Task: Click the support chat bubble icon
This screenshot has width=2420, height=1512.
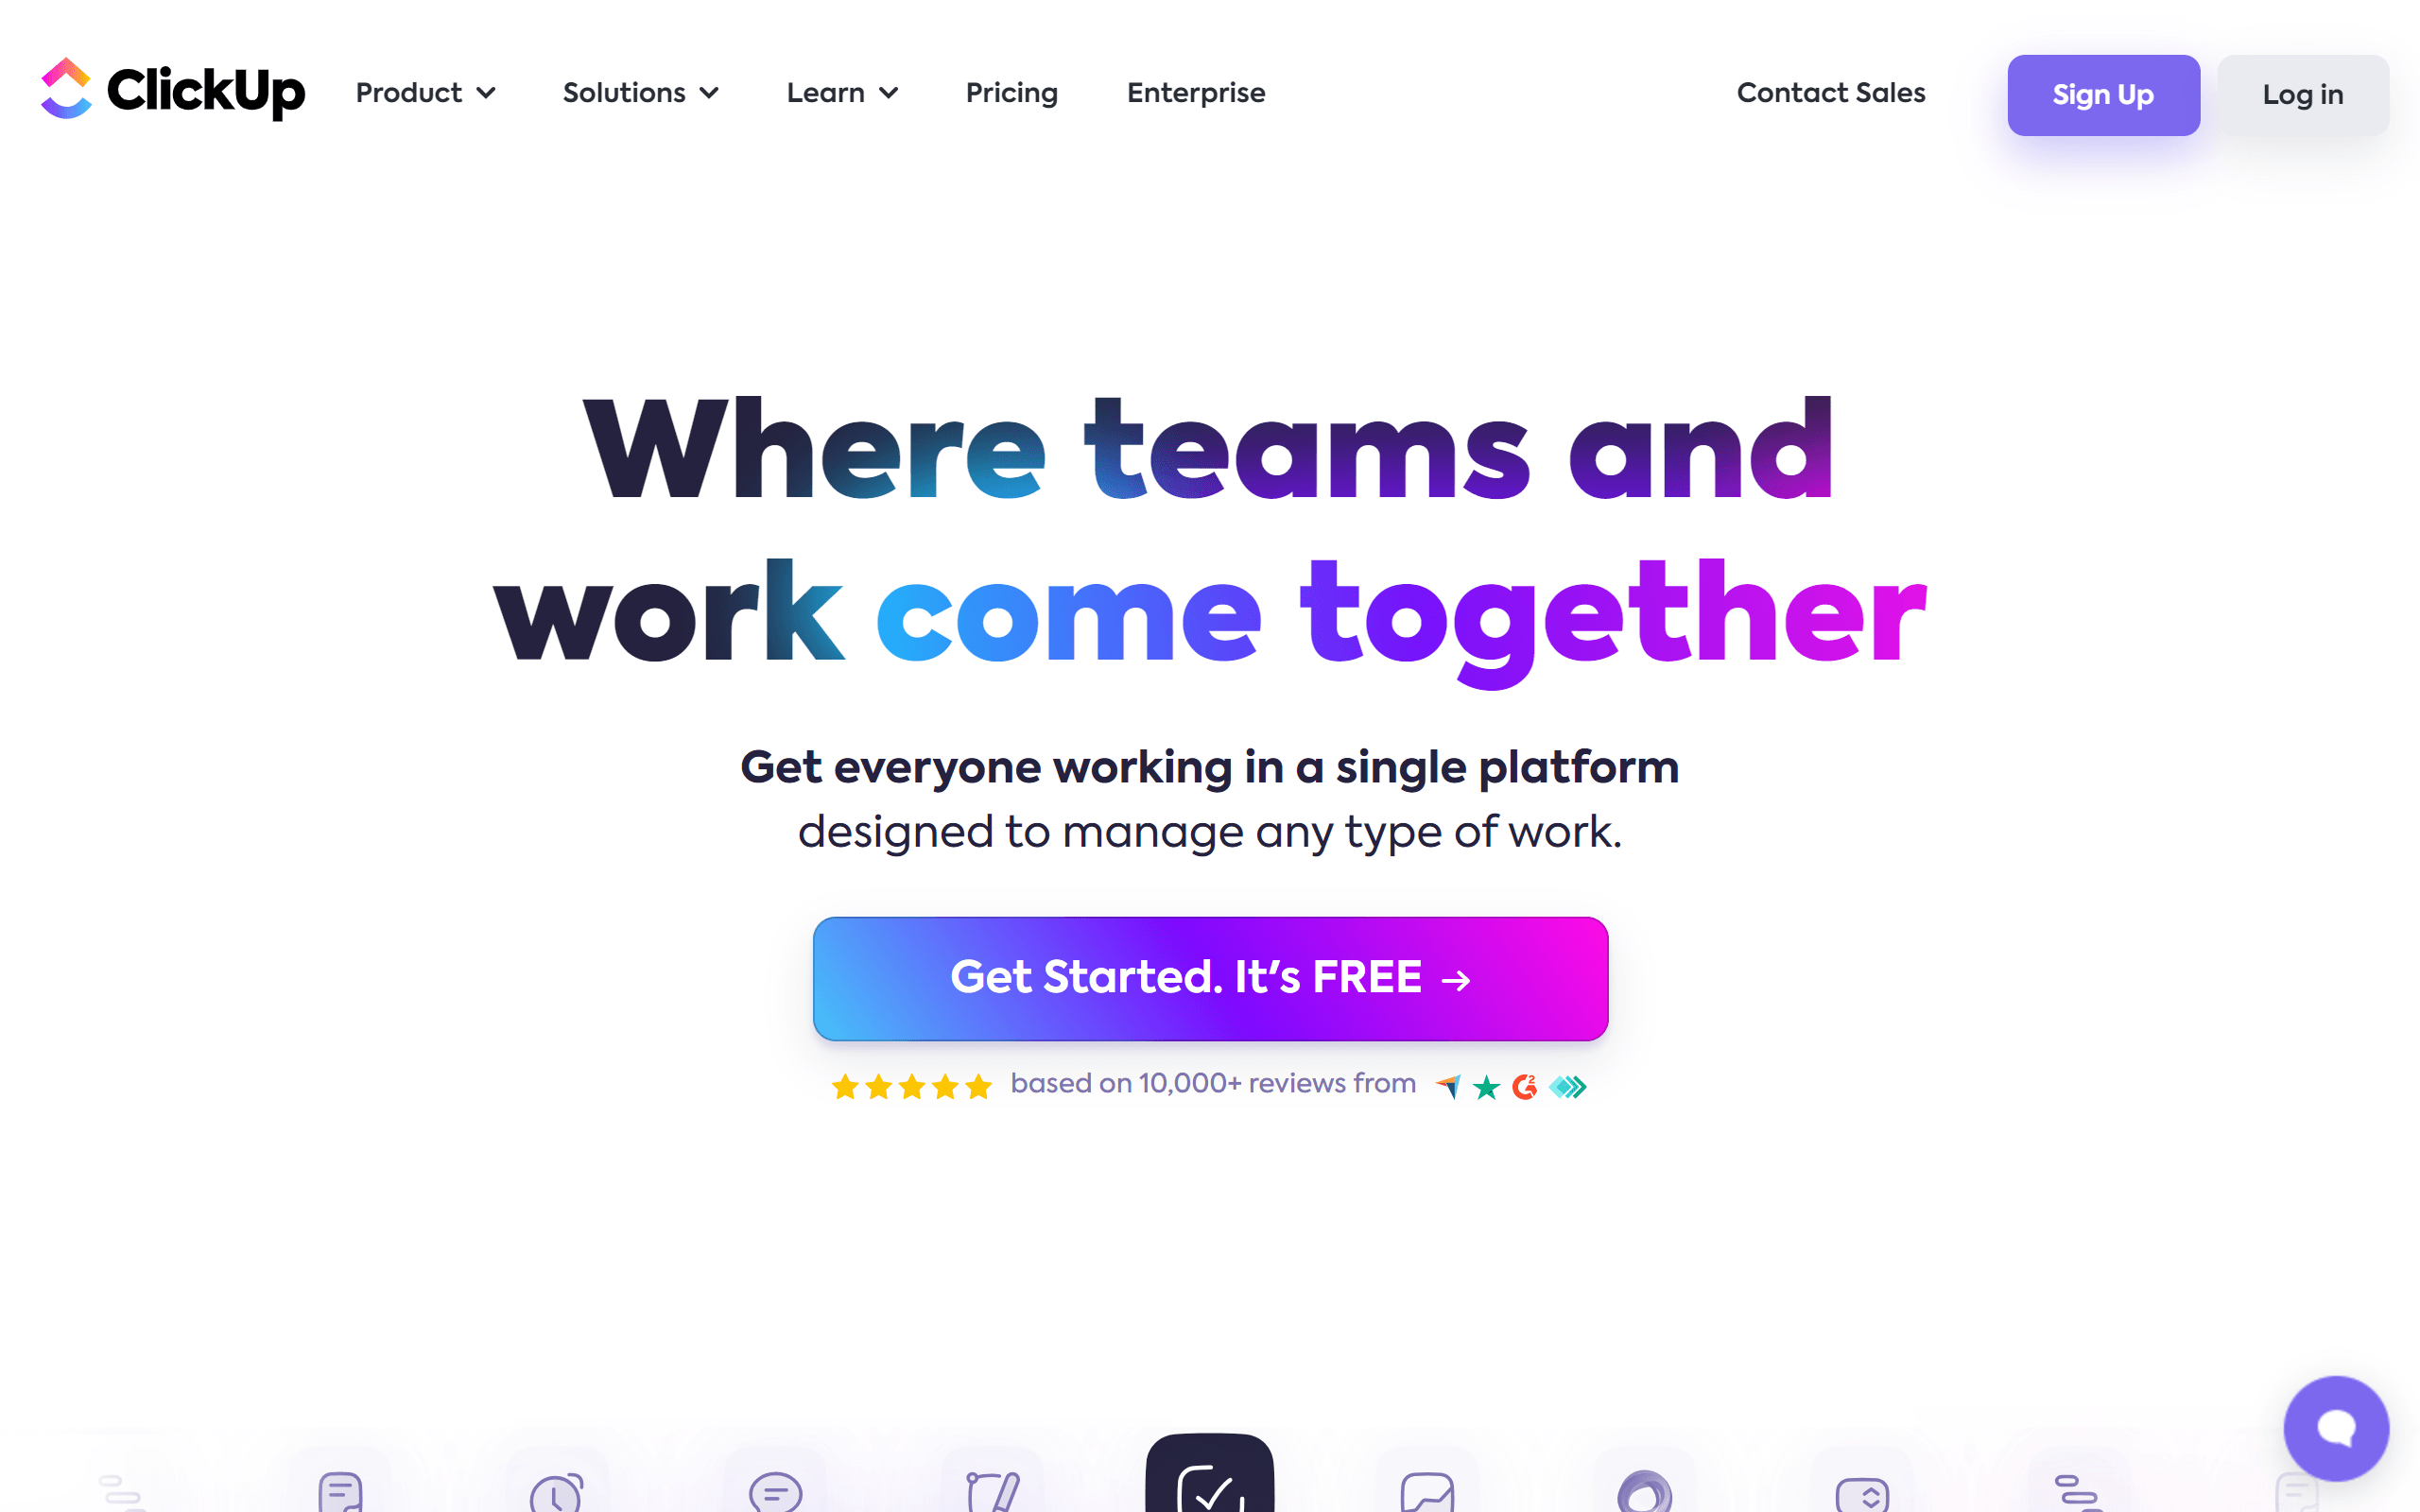Action: pyautogui.click(x=2337, y=1427)
